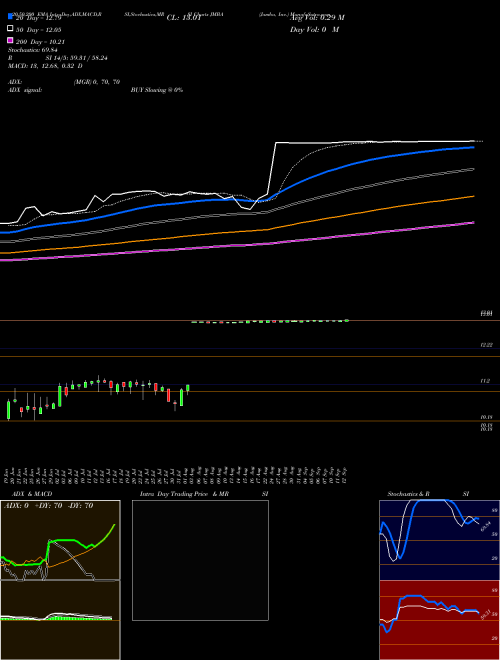Image resolution: width=500 pixels, height=660 pixels.
Task: Click the 'Stochastics & R' panel title
Action: click(x=409, y=494)
